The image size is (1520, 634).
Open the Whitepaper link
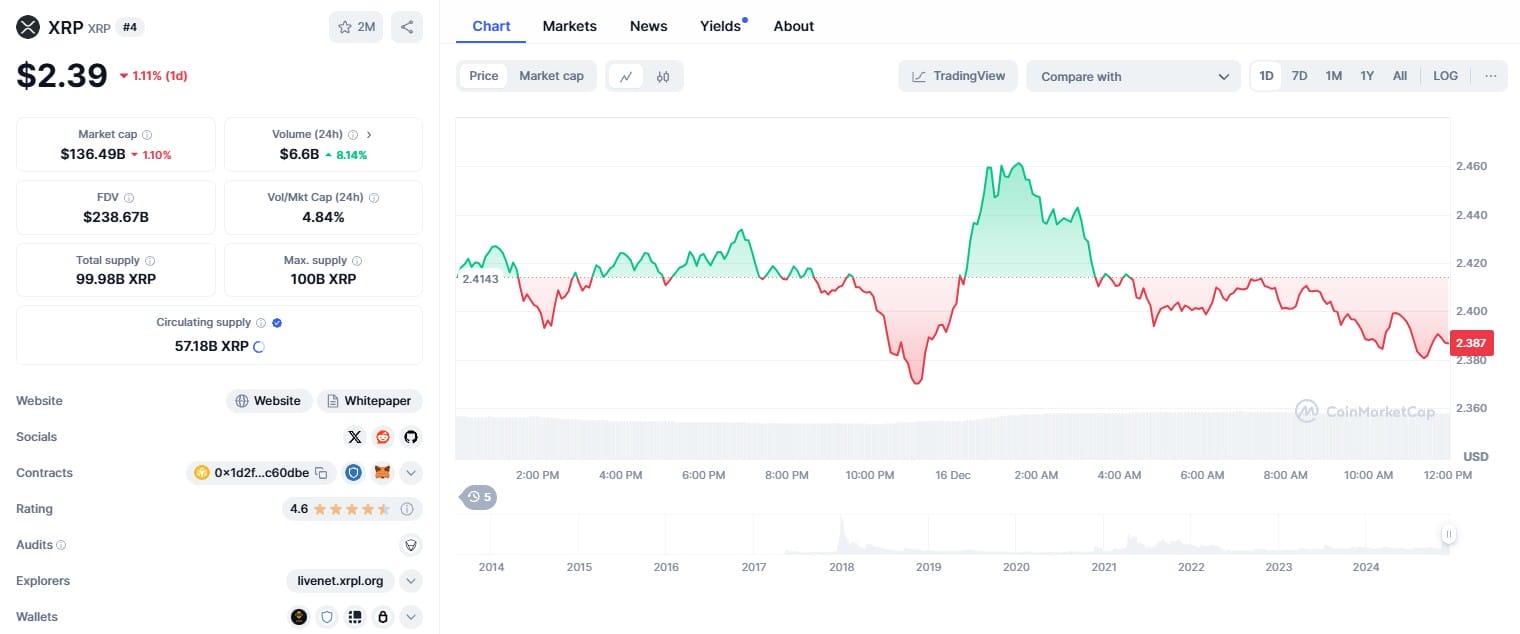370,401
